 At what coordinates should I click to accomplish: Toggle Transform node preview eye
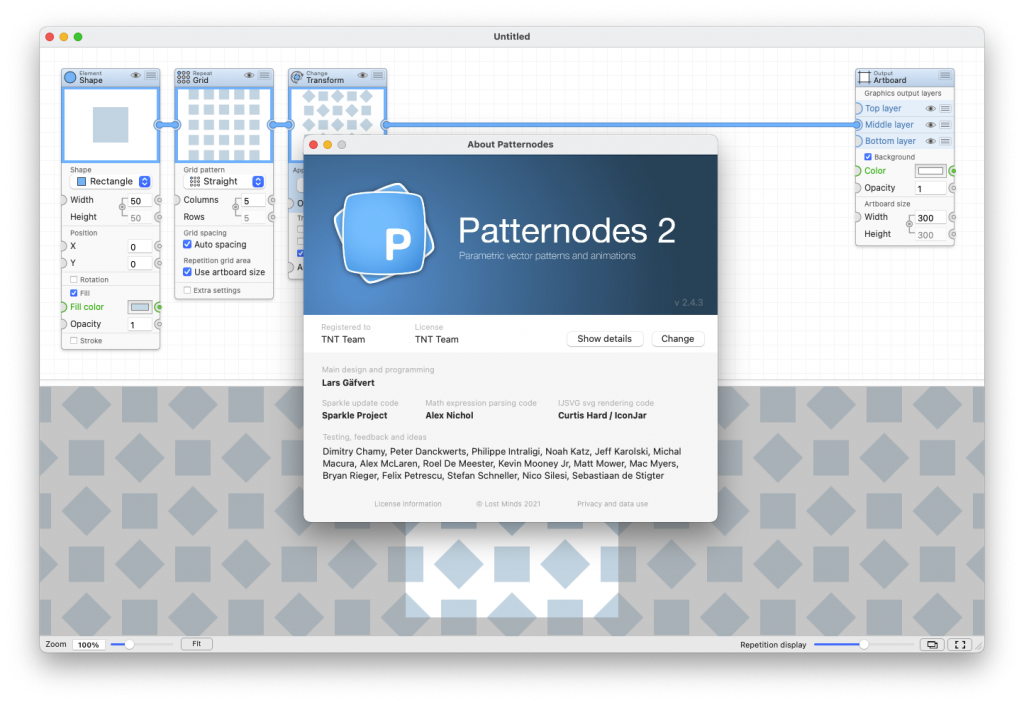[x=363, y=76]
